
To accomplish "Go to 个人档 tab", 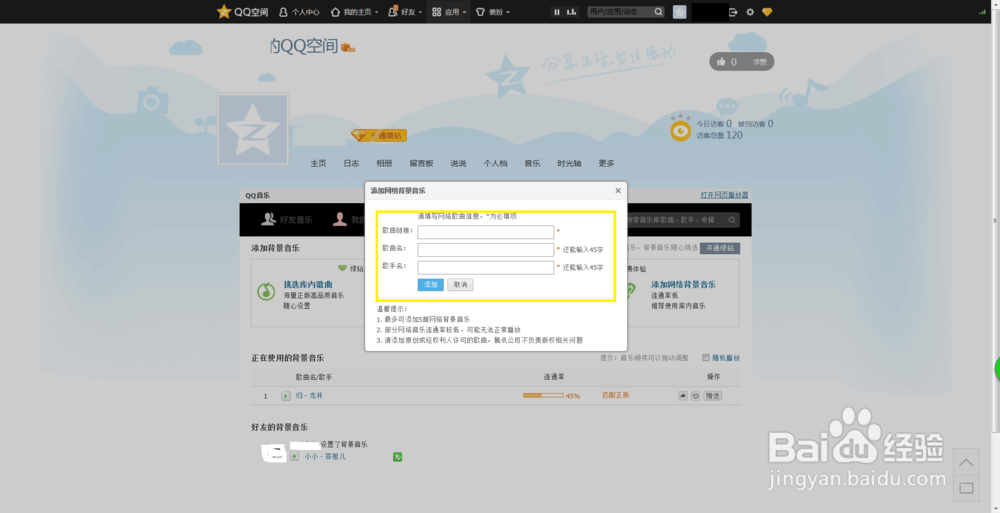I will tap(495, 163).
